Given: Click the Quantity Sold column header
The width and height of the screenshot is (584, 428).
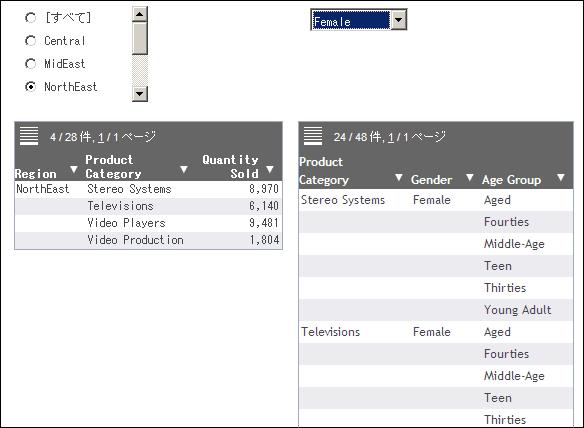Looking at the screenshot, I should 230,167.
